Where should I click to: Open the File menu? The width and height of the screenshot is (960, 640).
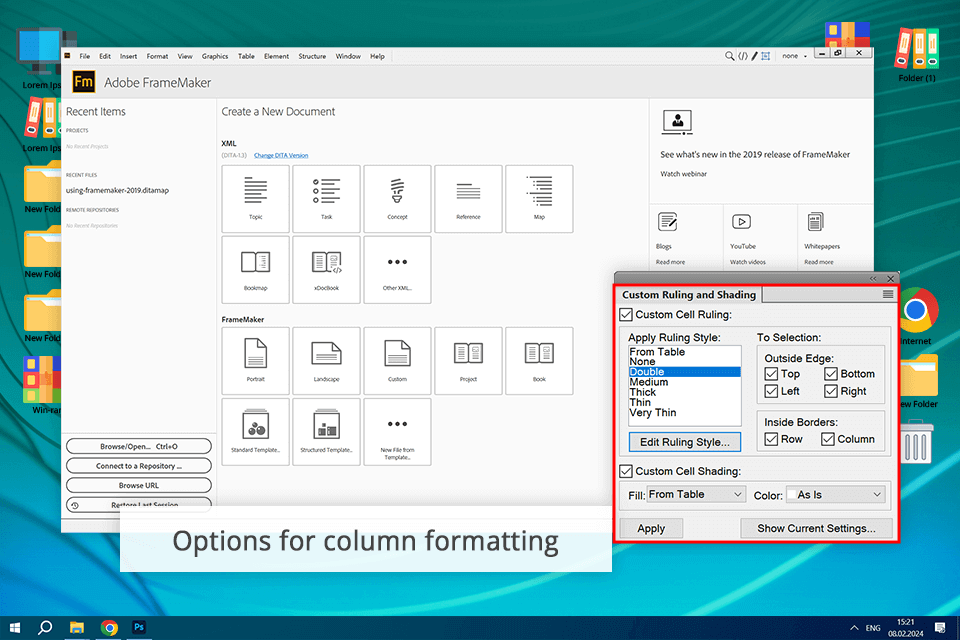pyautogui.click(x=84, y=56)
